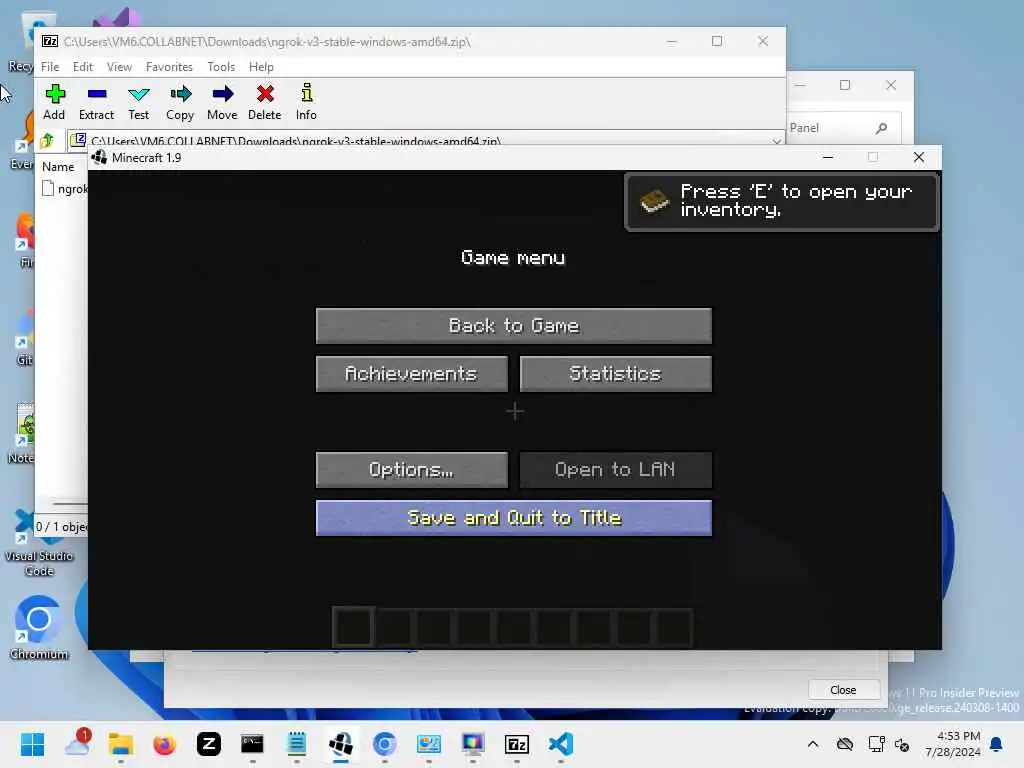Viewport: 1024px width, 768px height.
Task: Click the cloud sync tray icon
Action: click(x=845, y=744)
